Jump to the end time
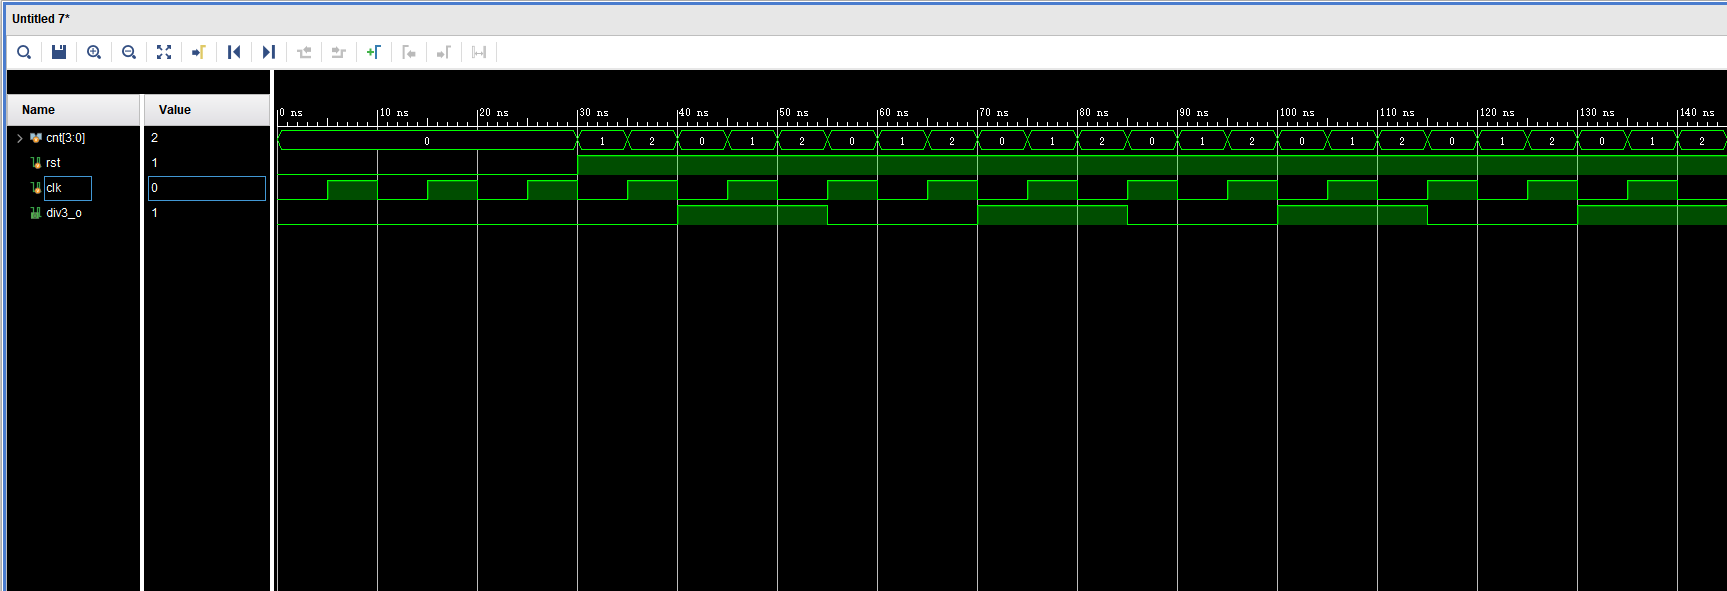This screenshot has height=591, width=1727. (x=268, y=52)
